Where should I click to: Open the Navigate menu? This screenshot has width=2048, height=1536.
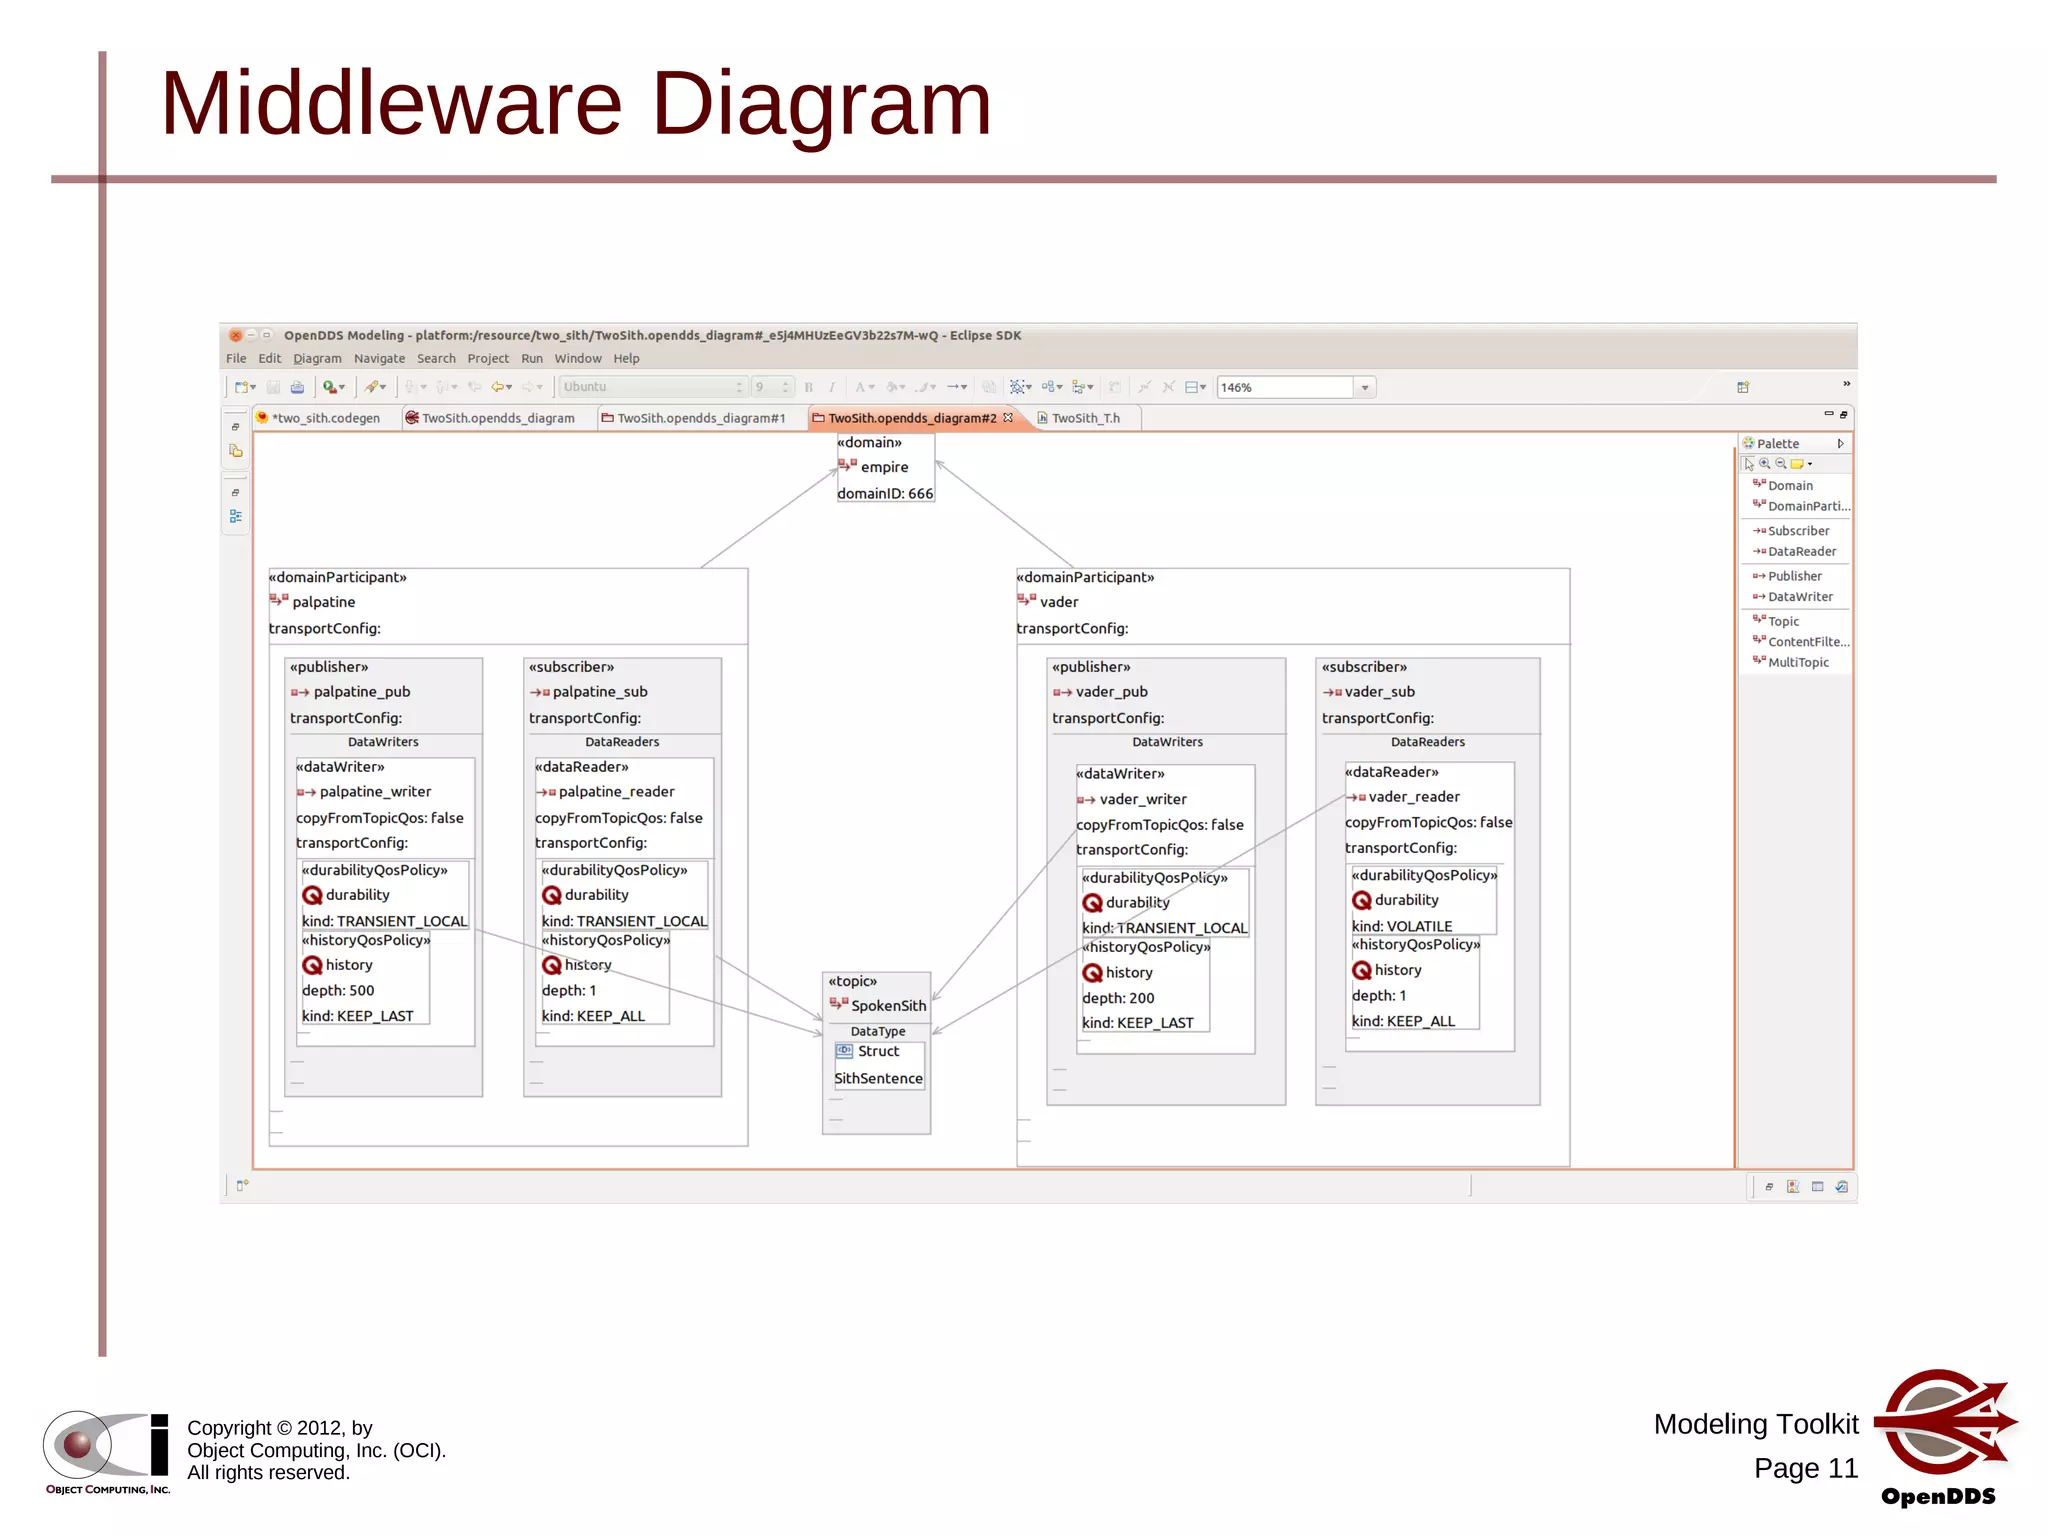(380, 358)
